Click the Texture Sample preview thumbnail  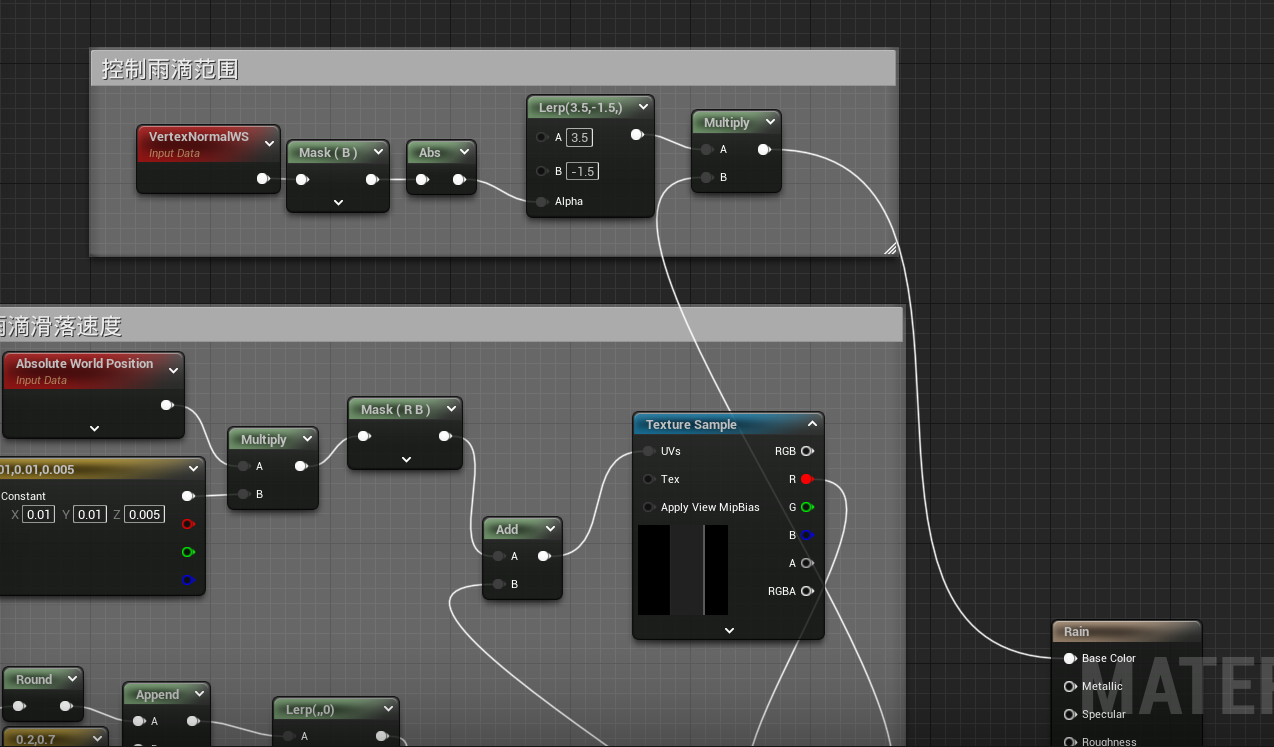point(683,570)
